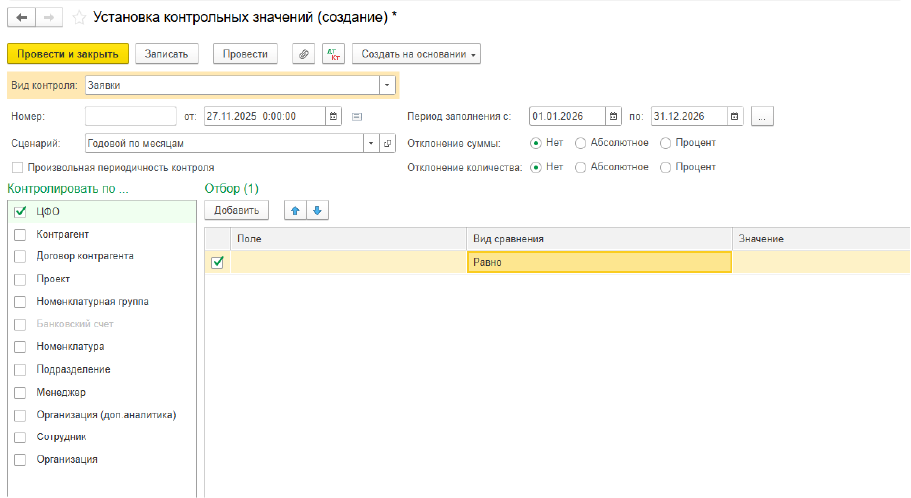Add a filter row with Добавить
Screen dimensions: 911x498
[x=236, y=210]
